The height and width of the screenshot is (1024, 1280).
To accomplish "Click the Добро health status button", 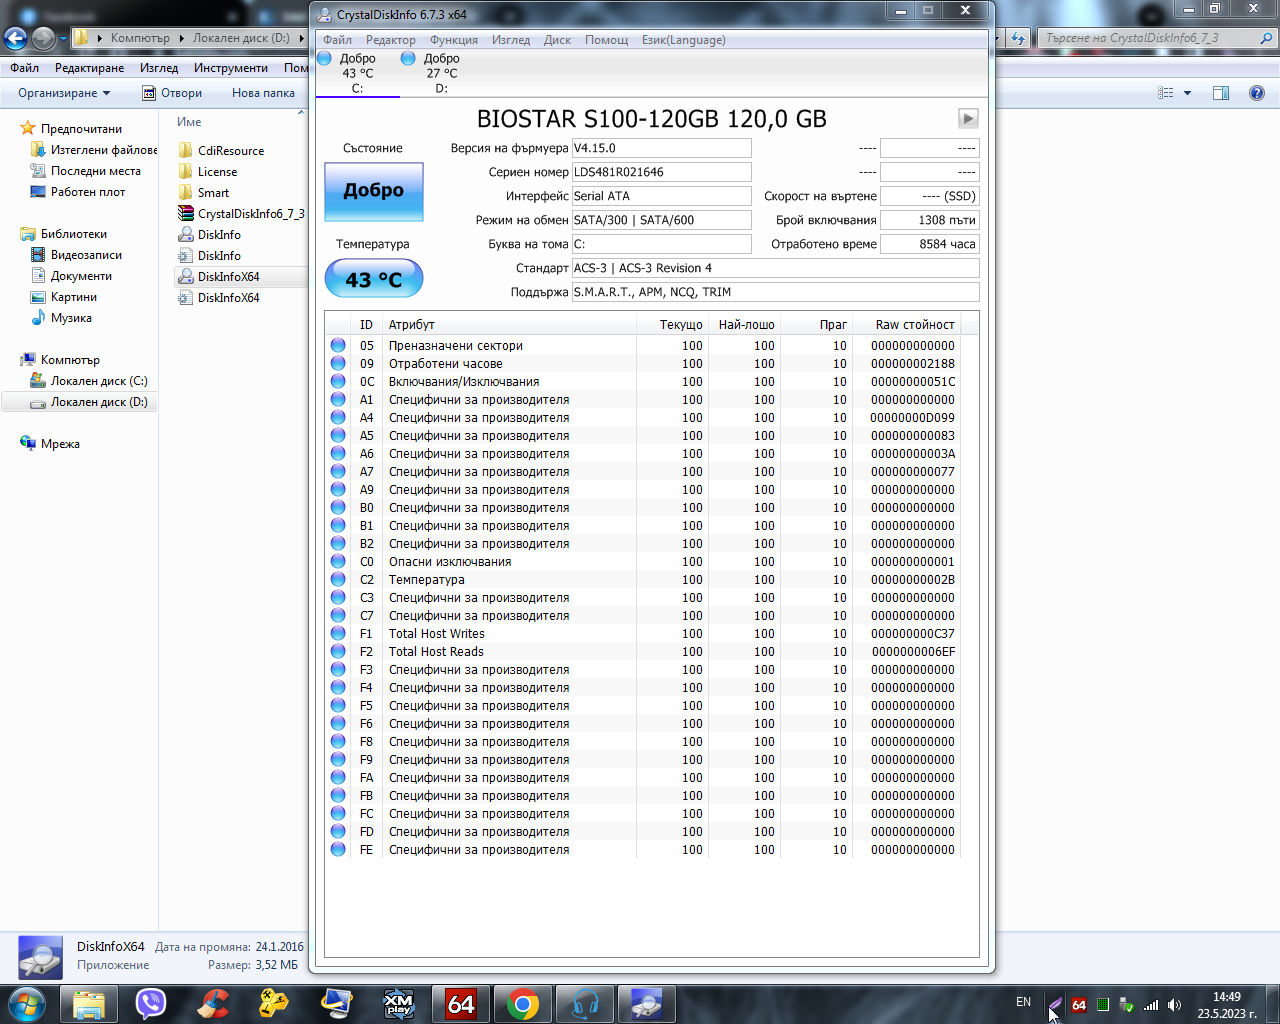I will [x=373, y=191].
